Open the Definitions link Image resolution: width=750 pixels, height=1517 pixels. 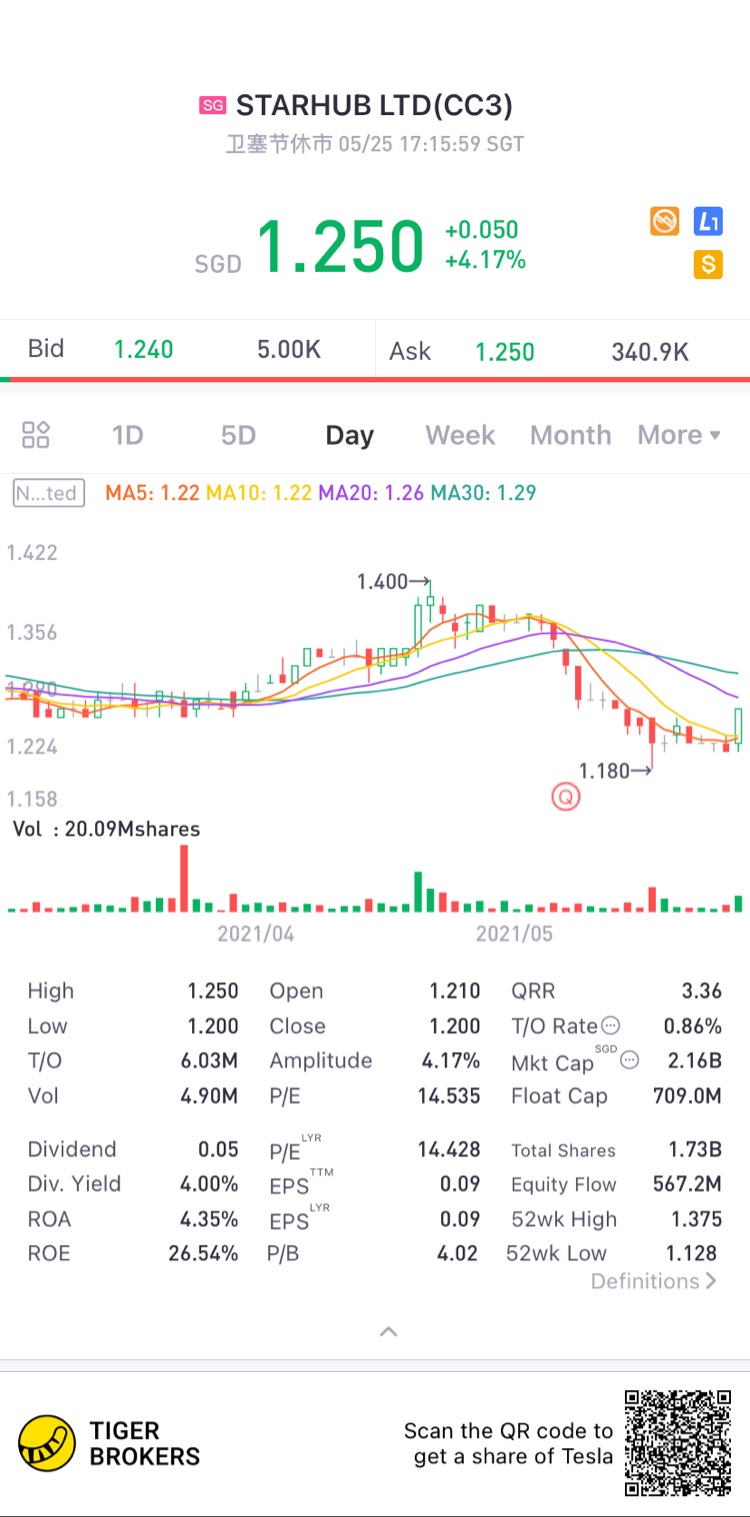coord(654,1281)
